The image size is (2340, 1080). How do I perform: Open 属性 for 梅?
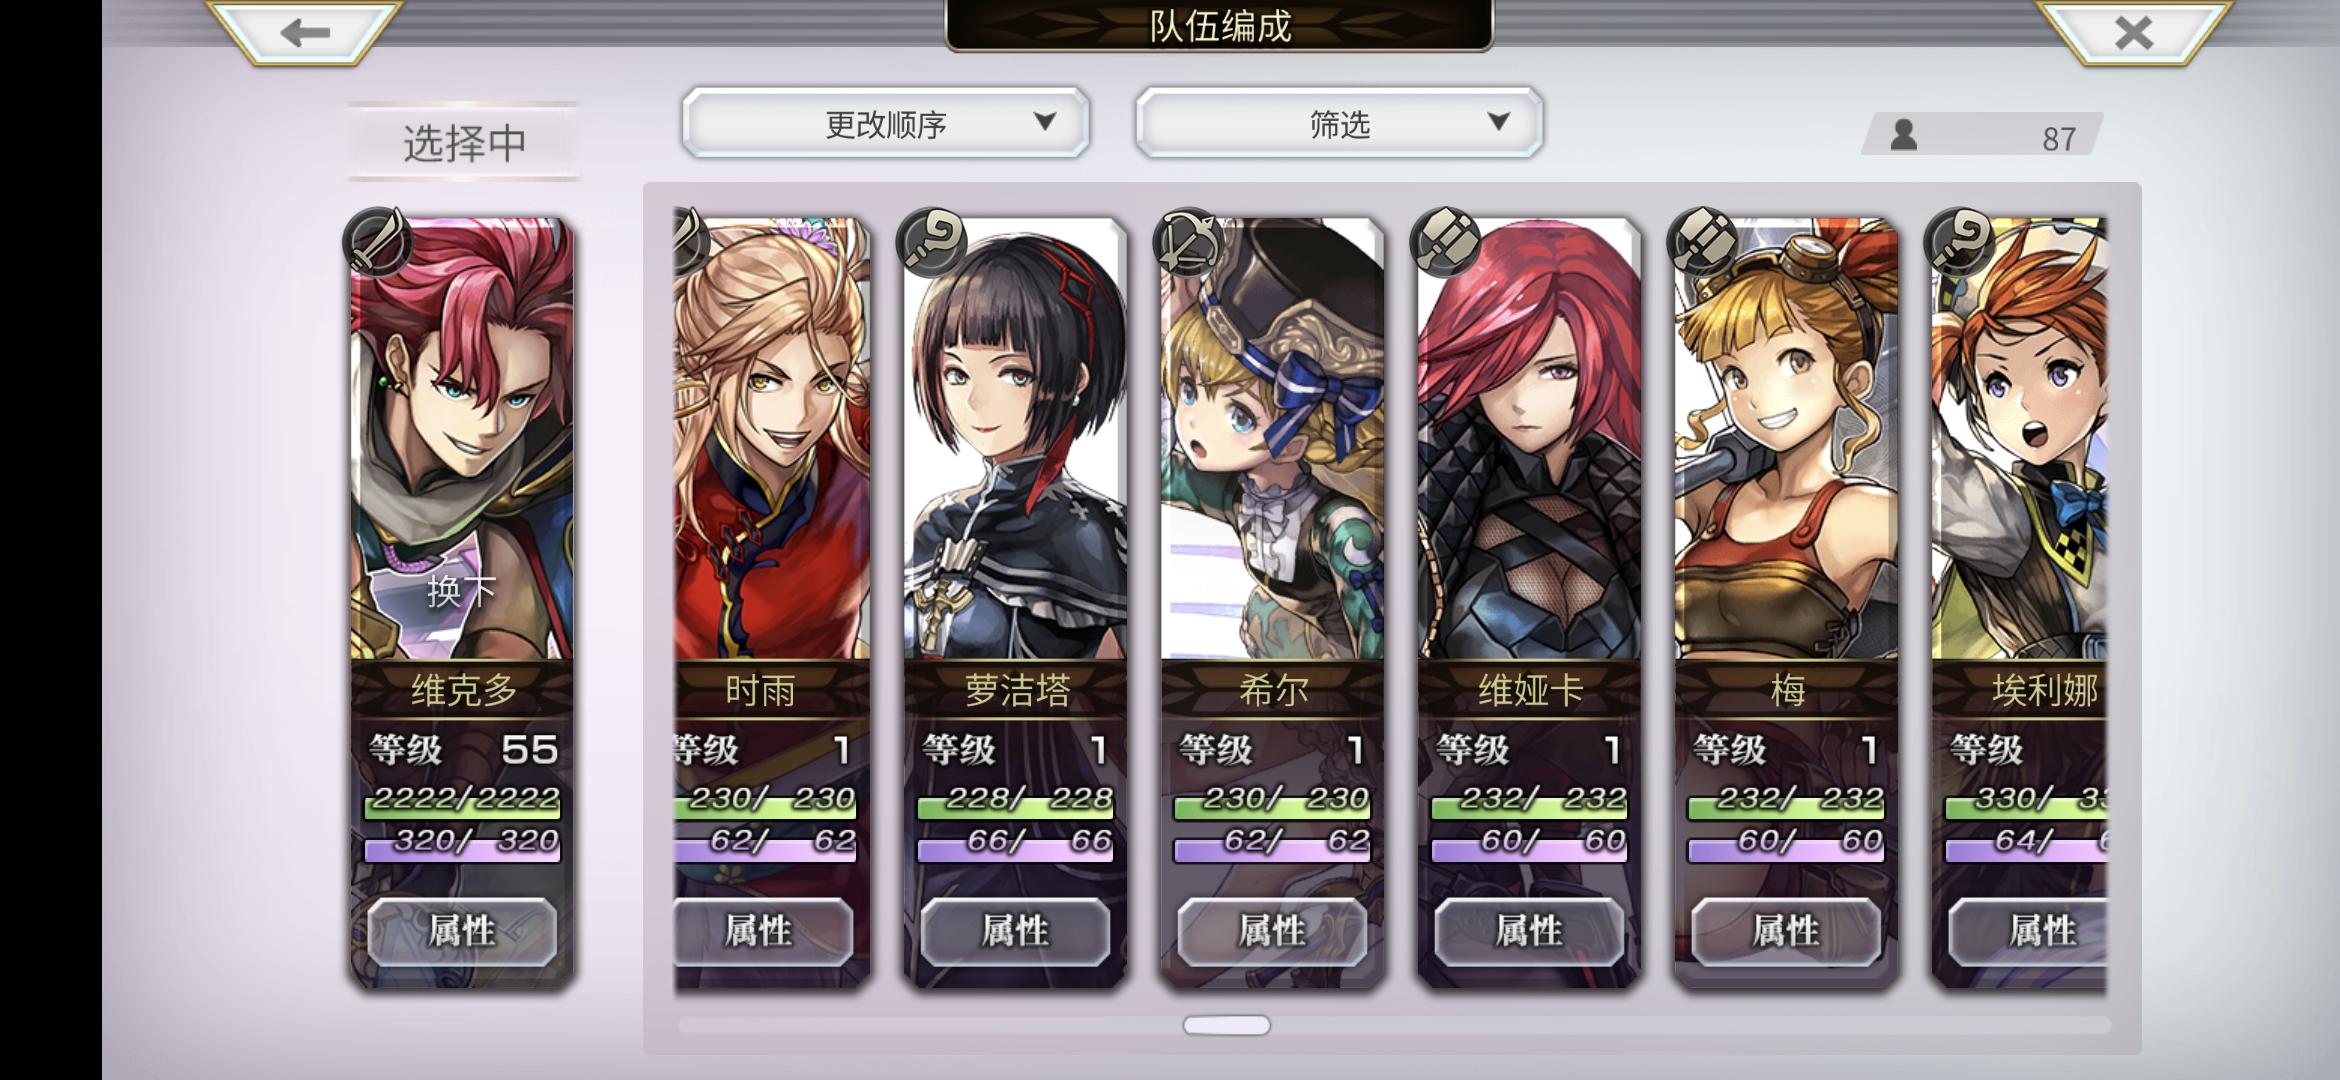(x=1786, y=931)
